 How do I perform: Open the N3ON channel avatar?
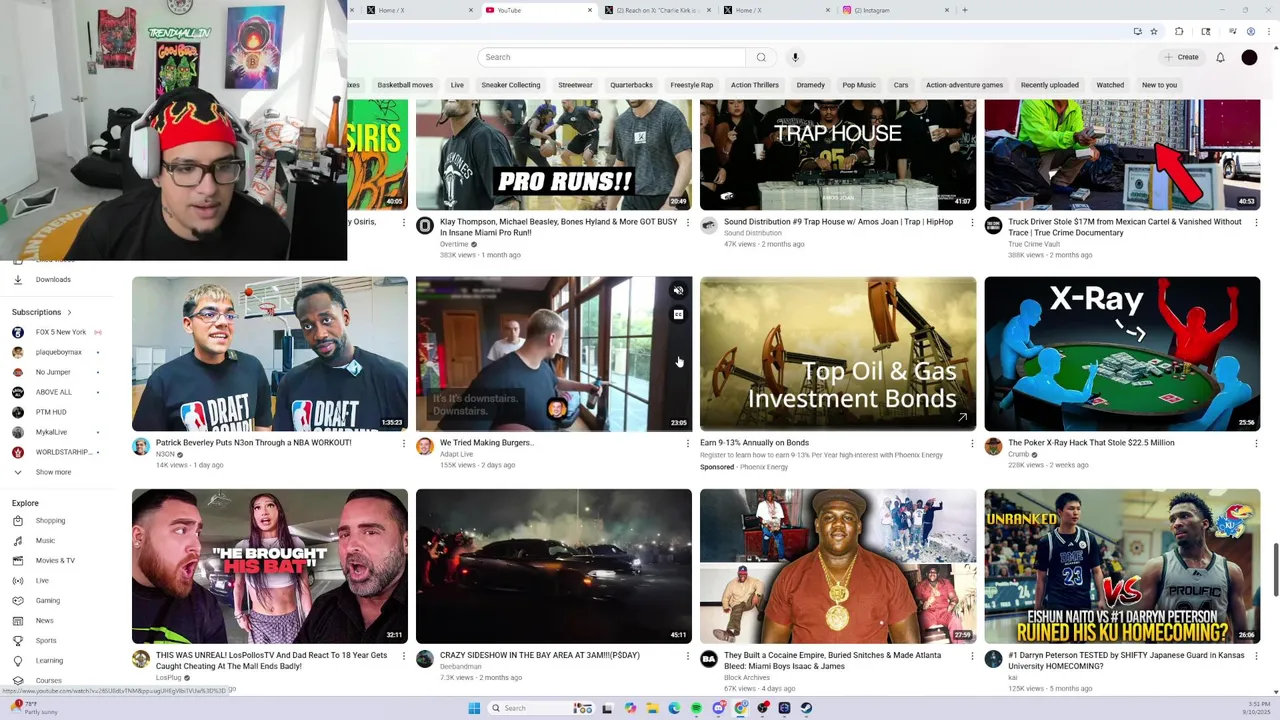[x=141, y=446]
